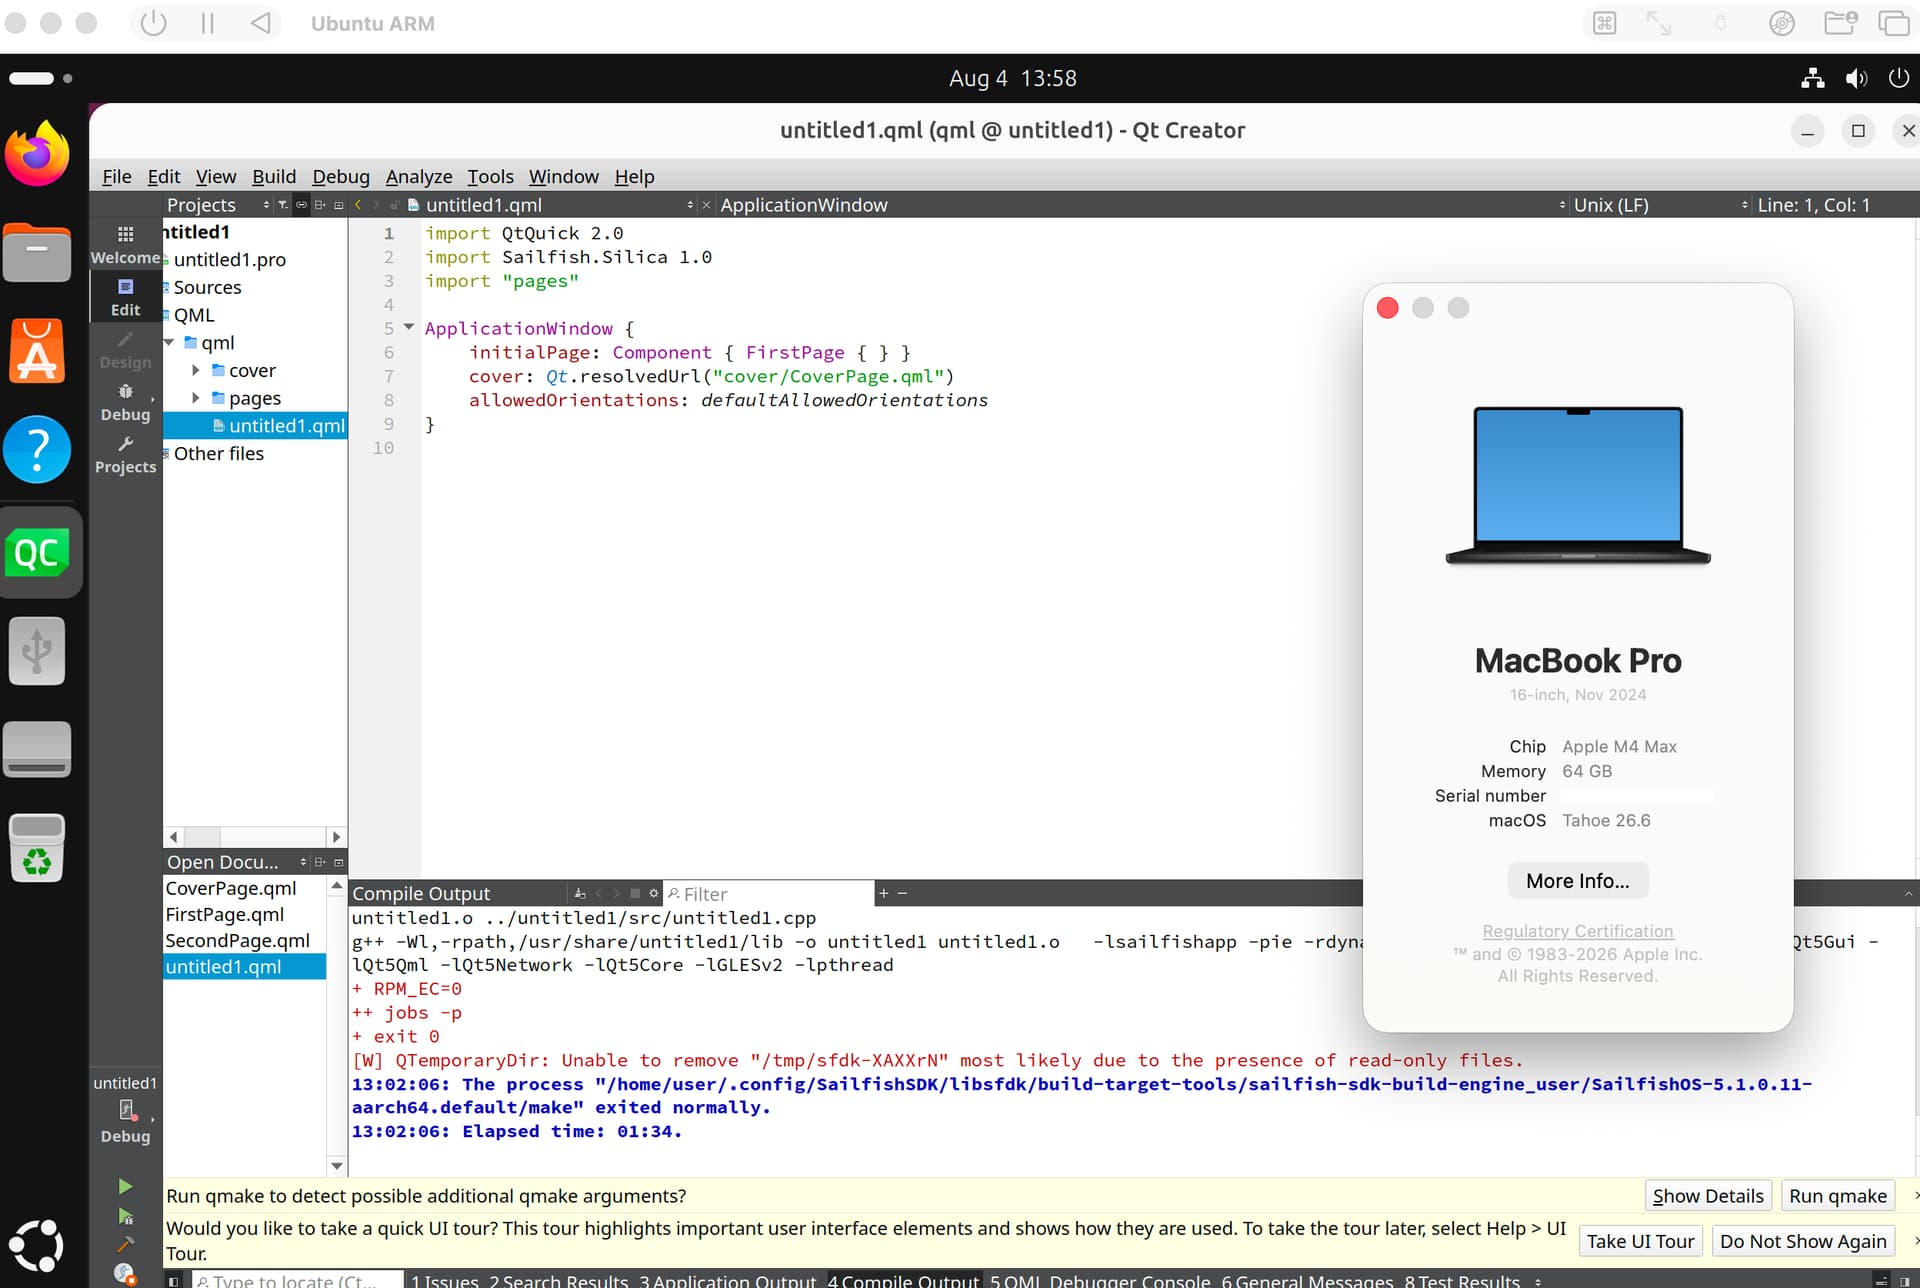Close the Projects side panel
Screen dimensions: 1920x1288
pos(339,205)
